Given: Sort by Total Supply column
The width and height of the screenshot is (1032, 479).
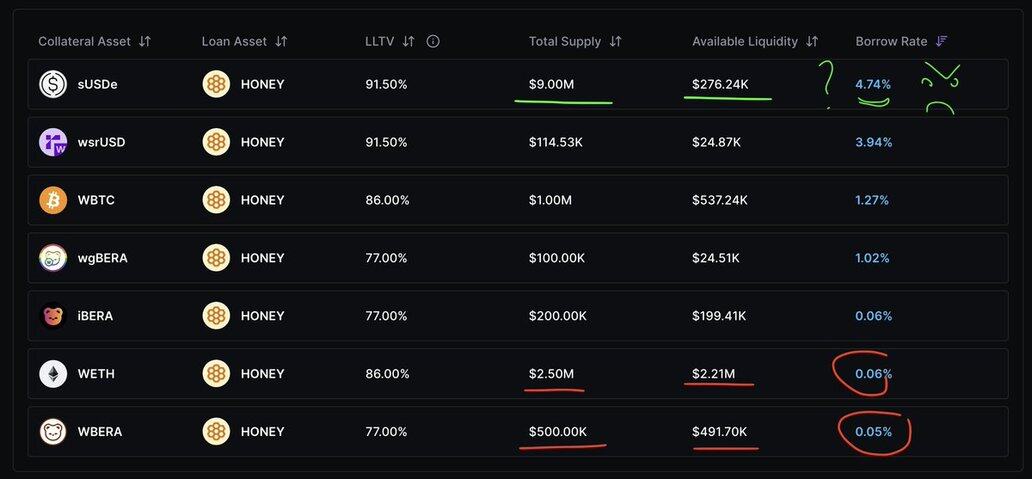Looking at the screenshot, I should (x=615, y=42).
